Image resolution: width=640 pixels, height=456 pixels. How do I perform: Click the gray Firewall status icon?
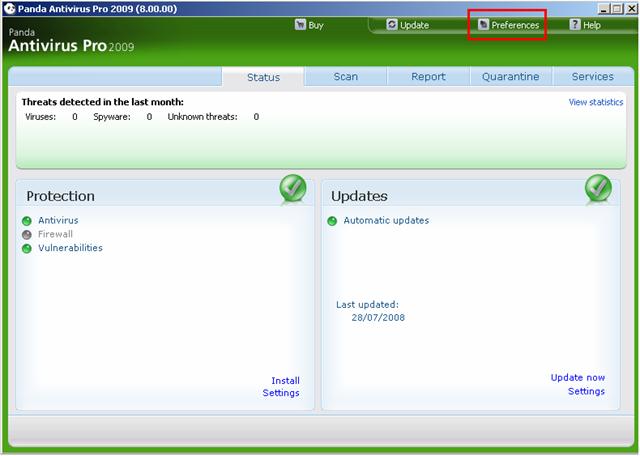[x=26, y=235]
